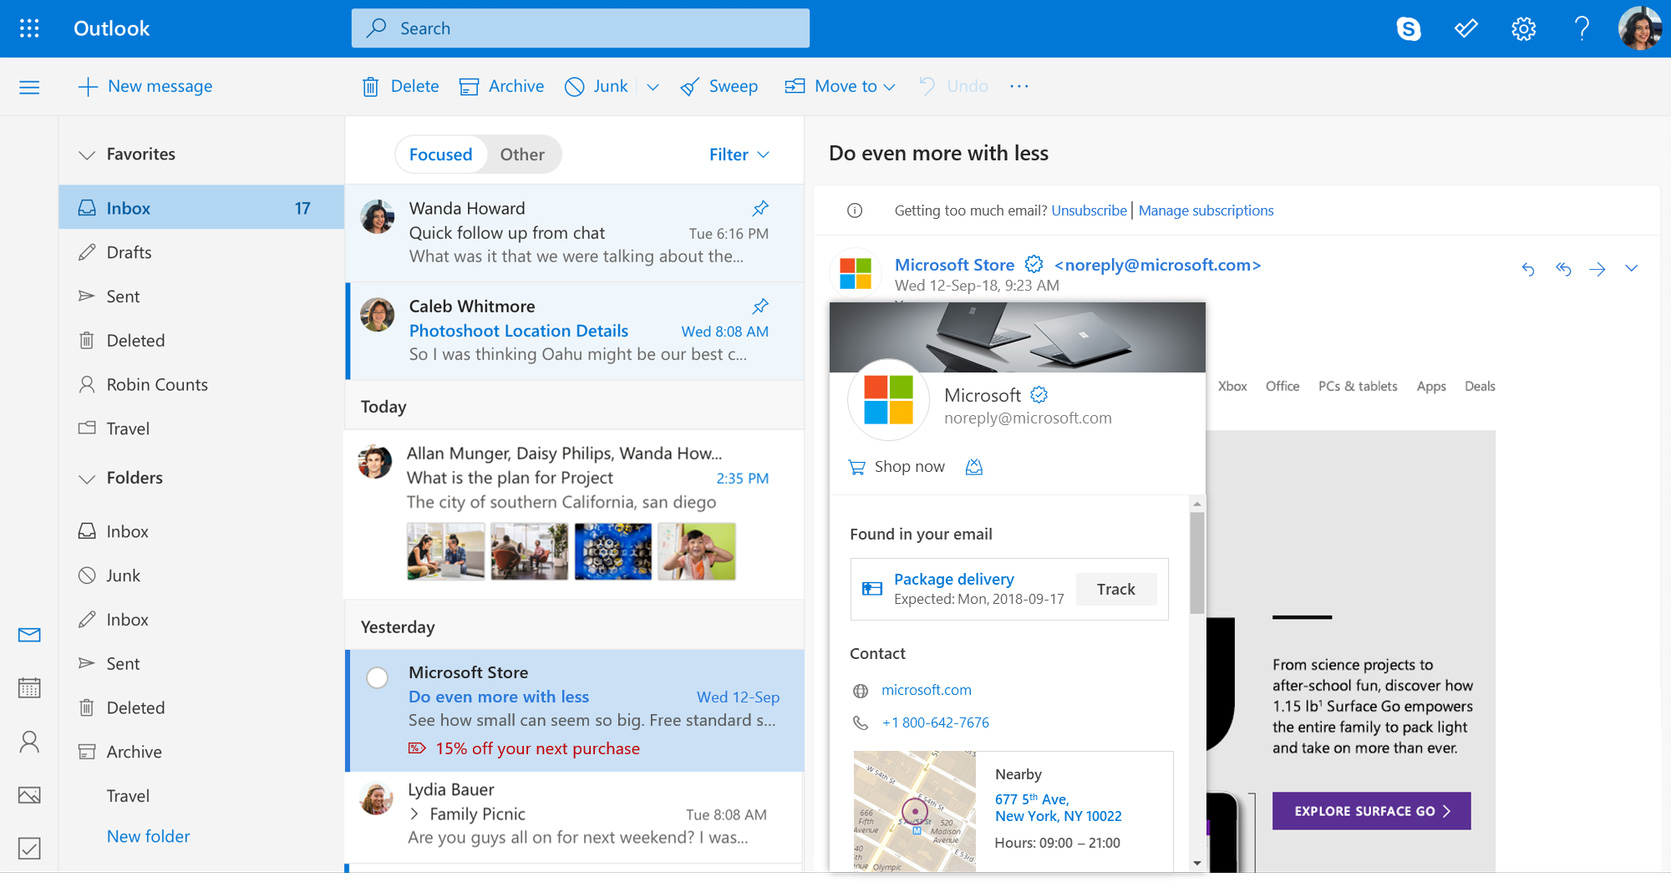1671x882 pixels.
Task: Click the app launcher grid icon
Action: [x=29, y=28]
